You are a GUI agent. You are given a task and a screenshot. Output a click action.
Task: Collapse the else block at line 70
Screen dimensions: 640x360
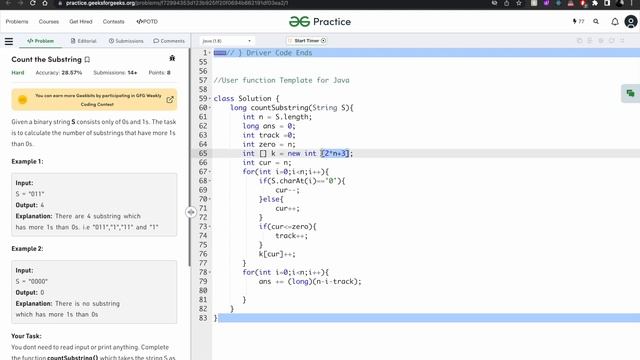click(210, 199)
